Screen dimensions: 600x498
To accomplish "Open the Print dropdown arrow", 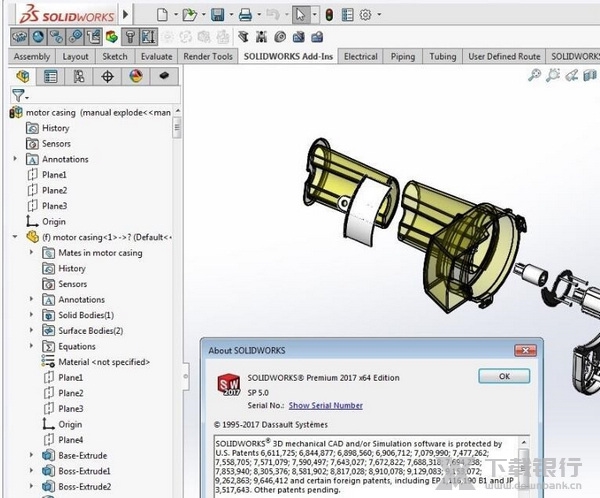I will pos(259,15).
